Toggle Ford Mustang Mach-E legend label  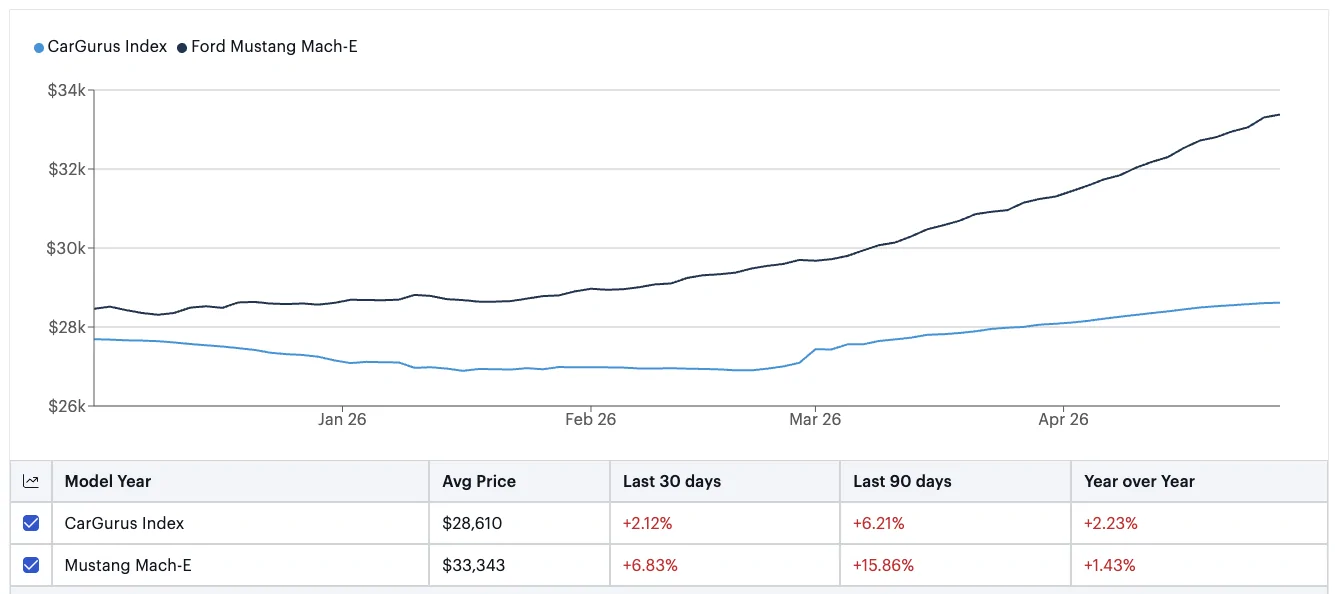click(274, 47)
